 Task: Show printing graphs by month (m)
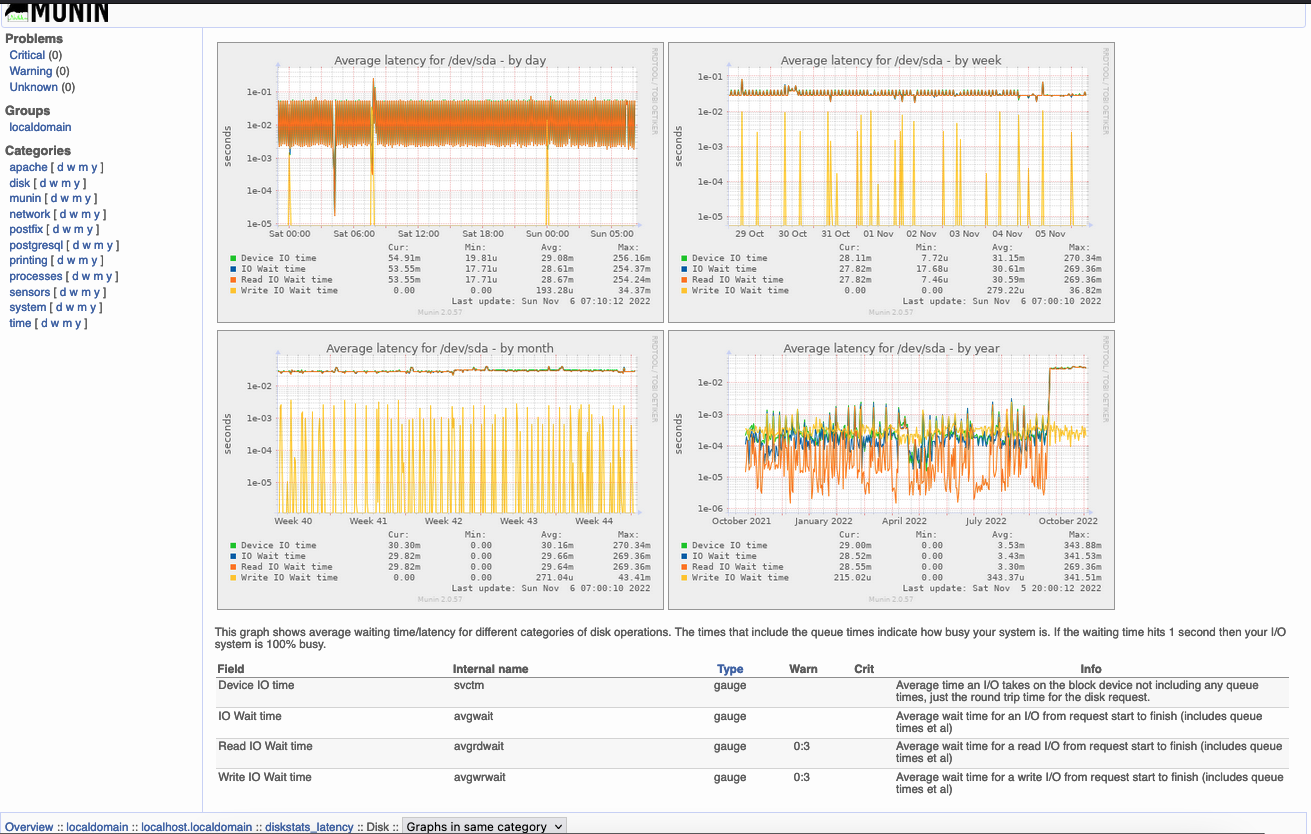84,261
